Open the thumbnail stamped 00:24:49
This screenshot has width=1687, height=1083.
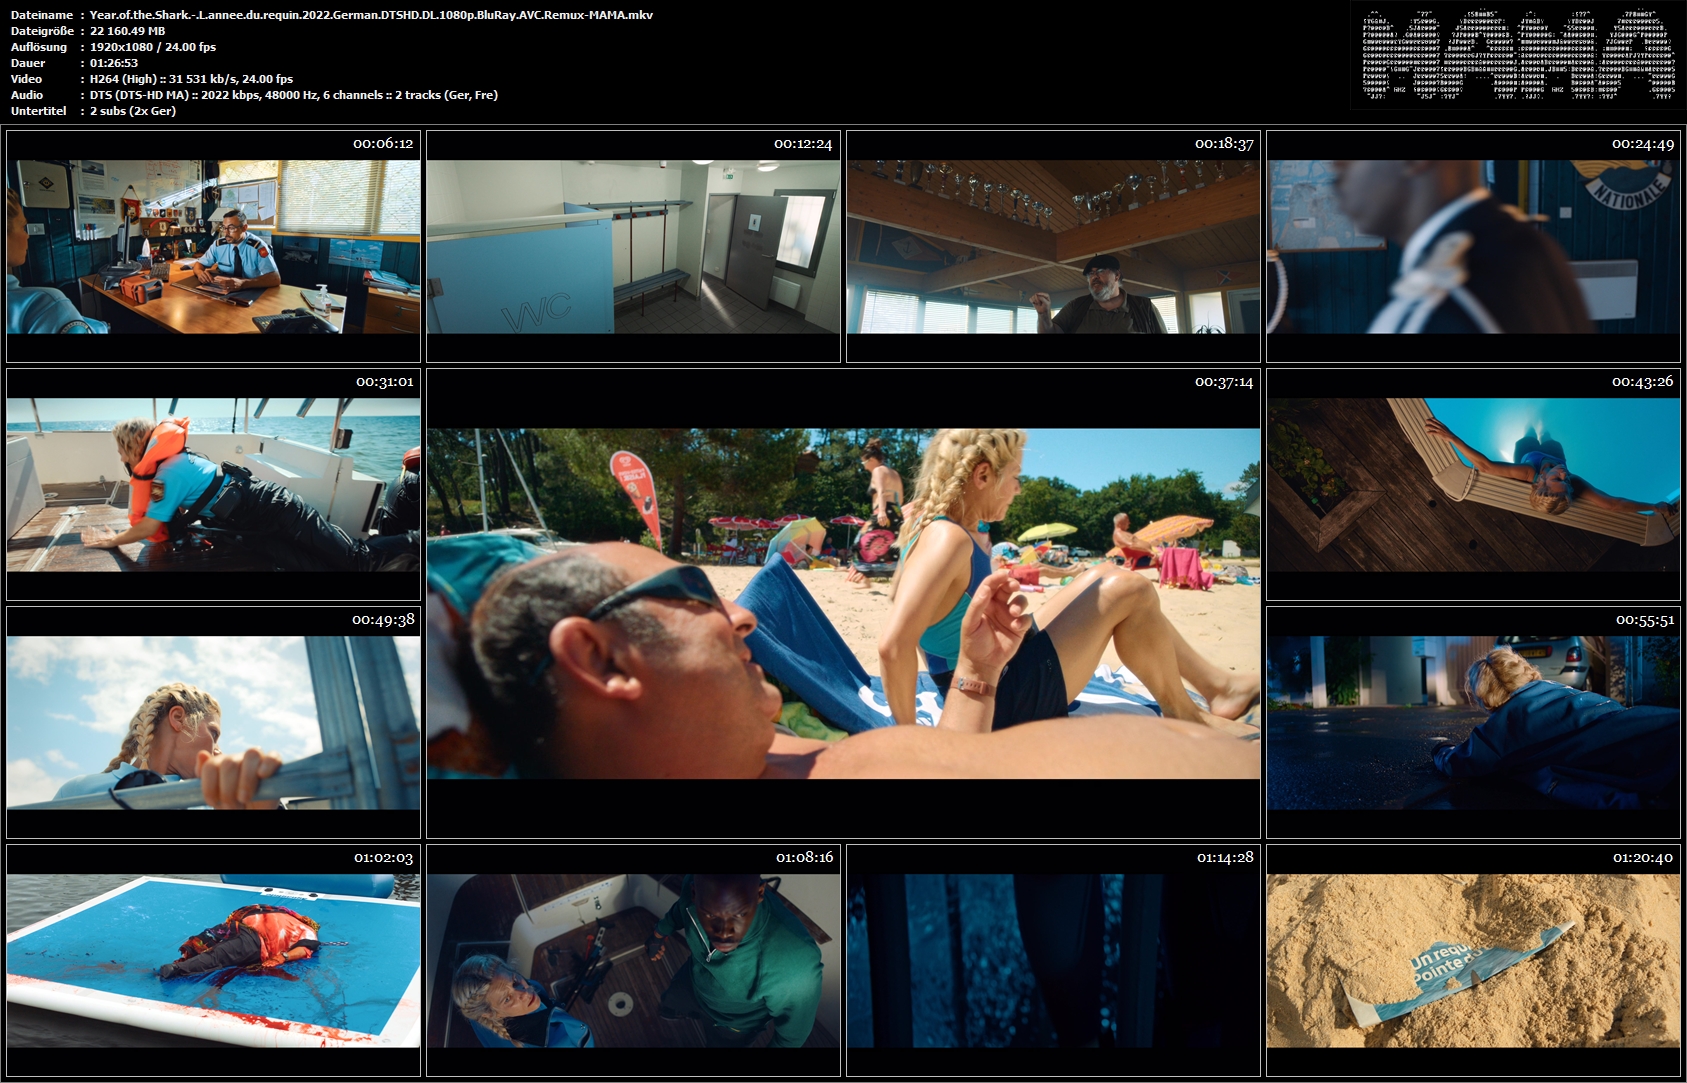click(x=1473, y=246)
